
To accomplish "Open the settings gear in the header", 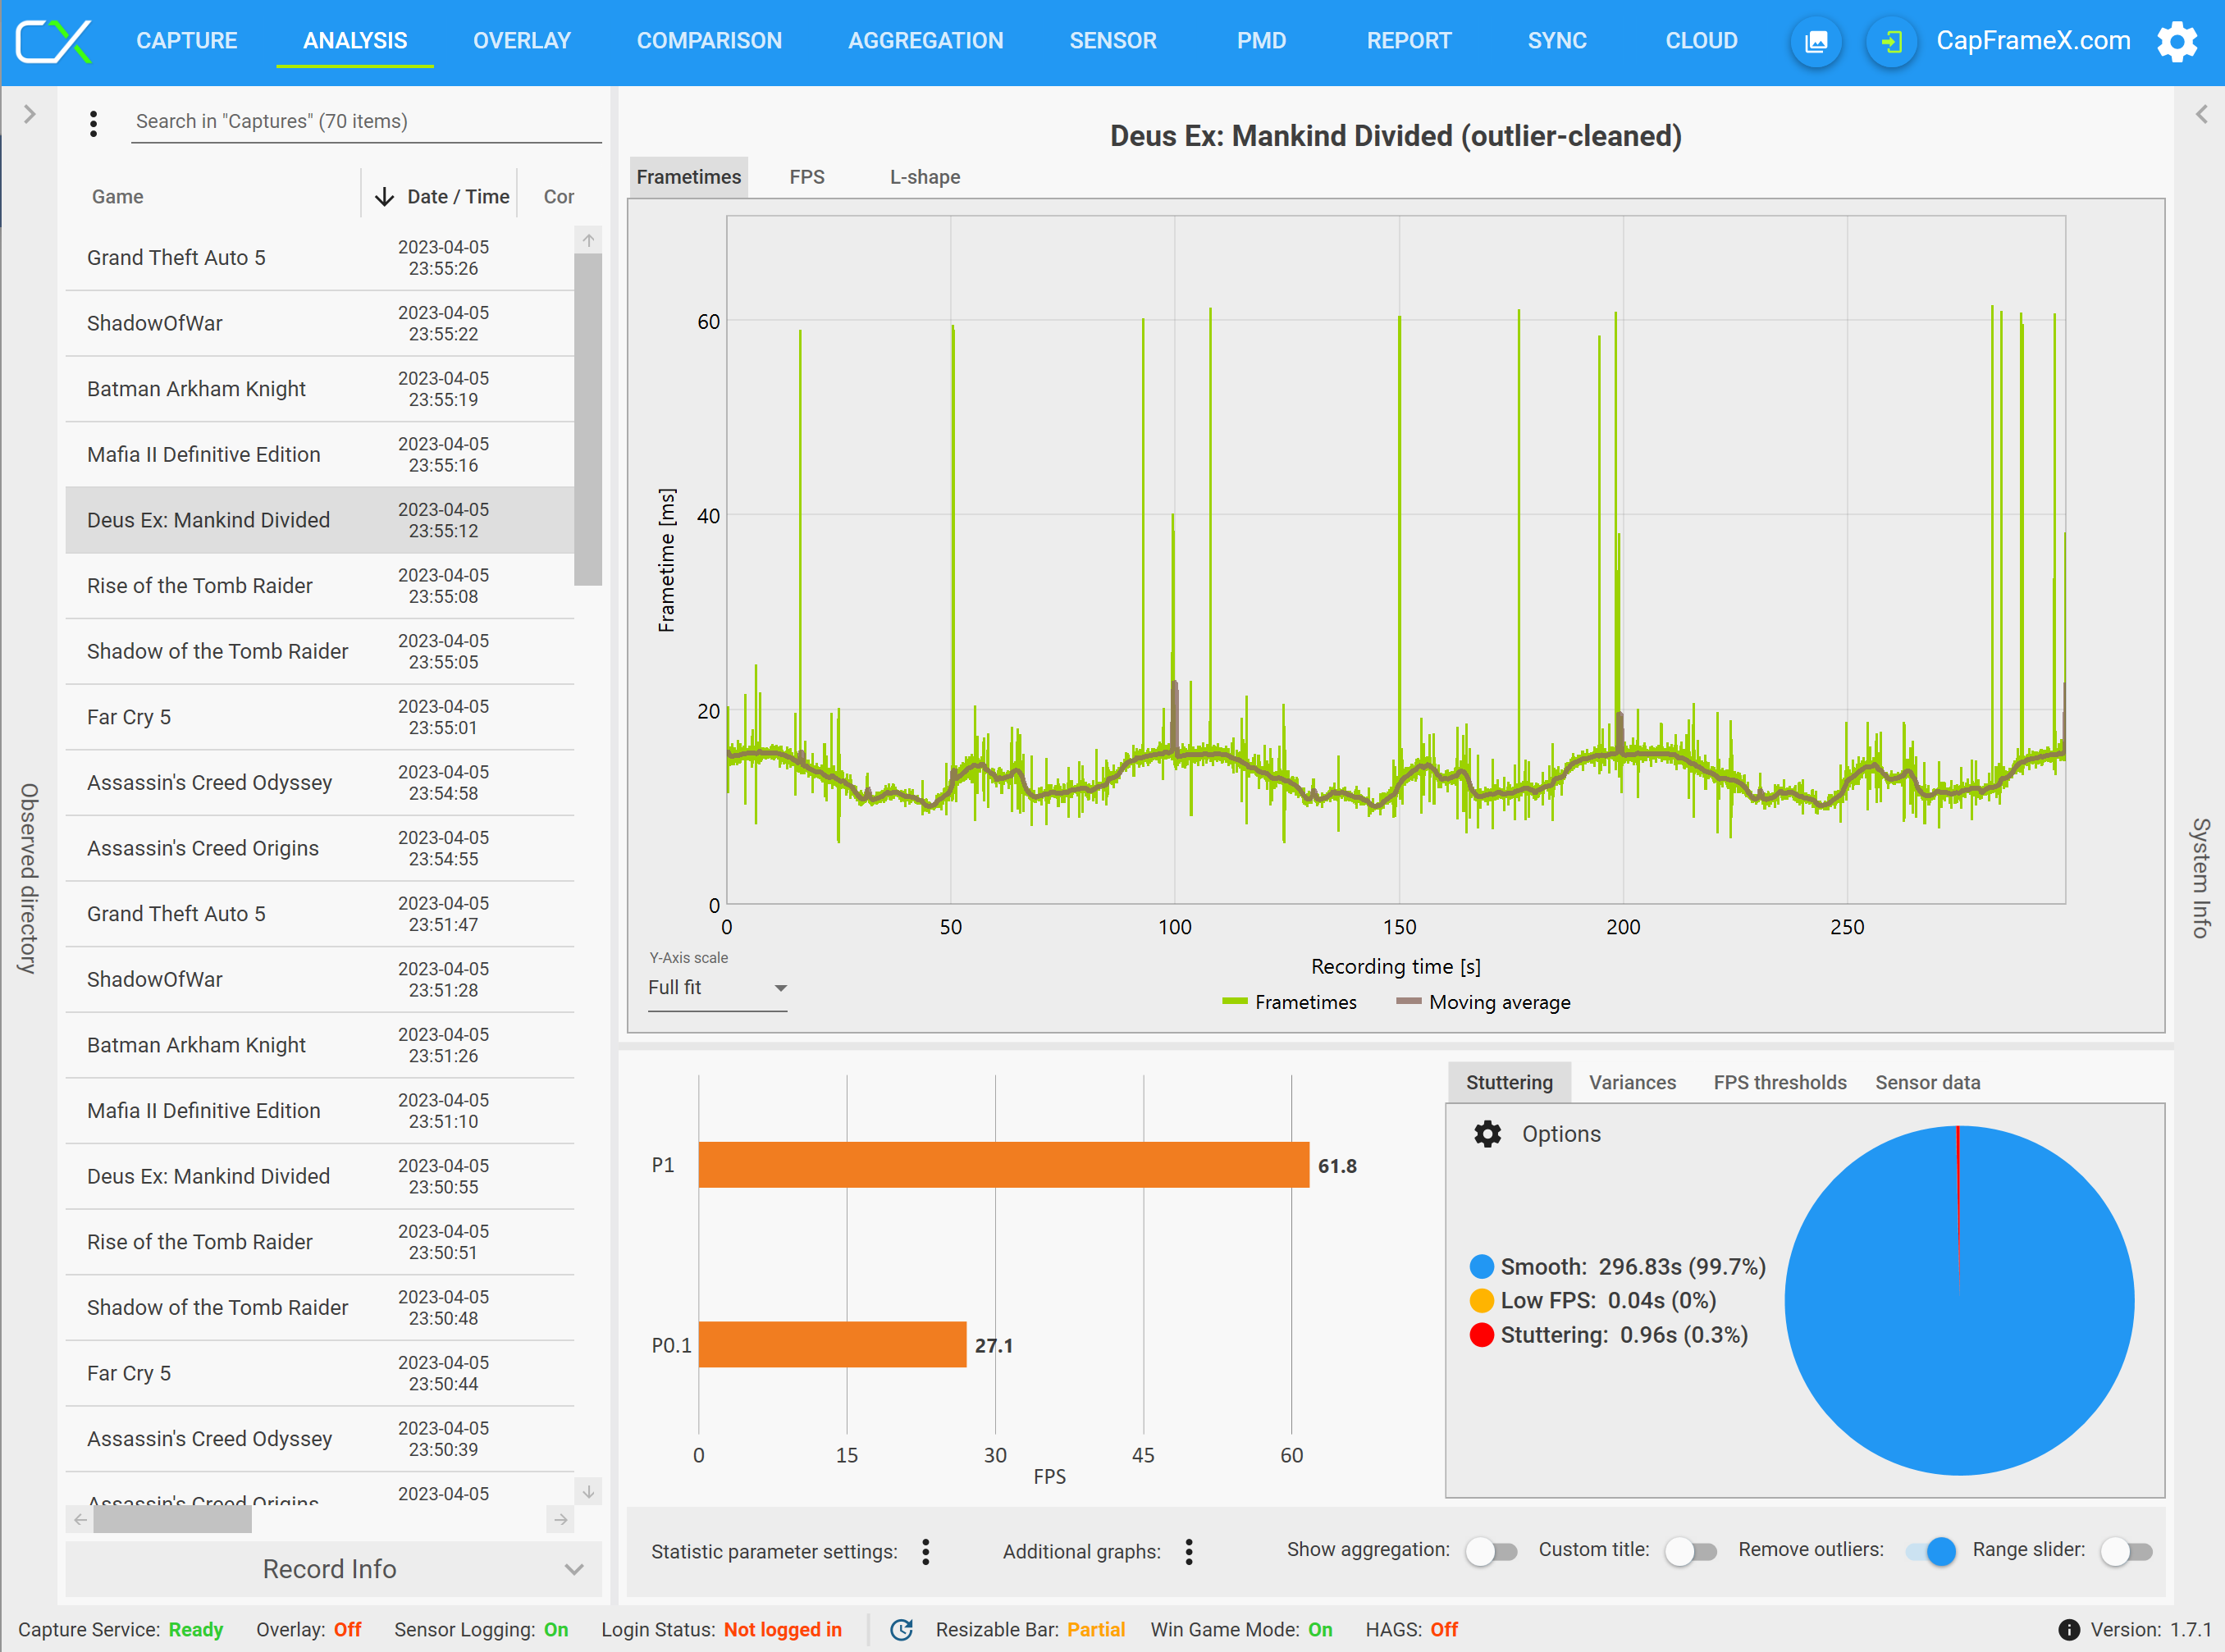I will click(x=2176, y=41).
